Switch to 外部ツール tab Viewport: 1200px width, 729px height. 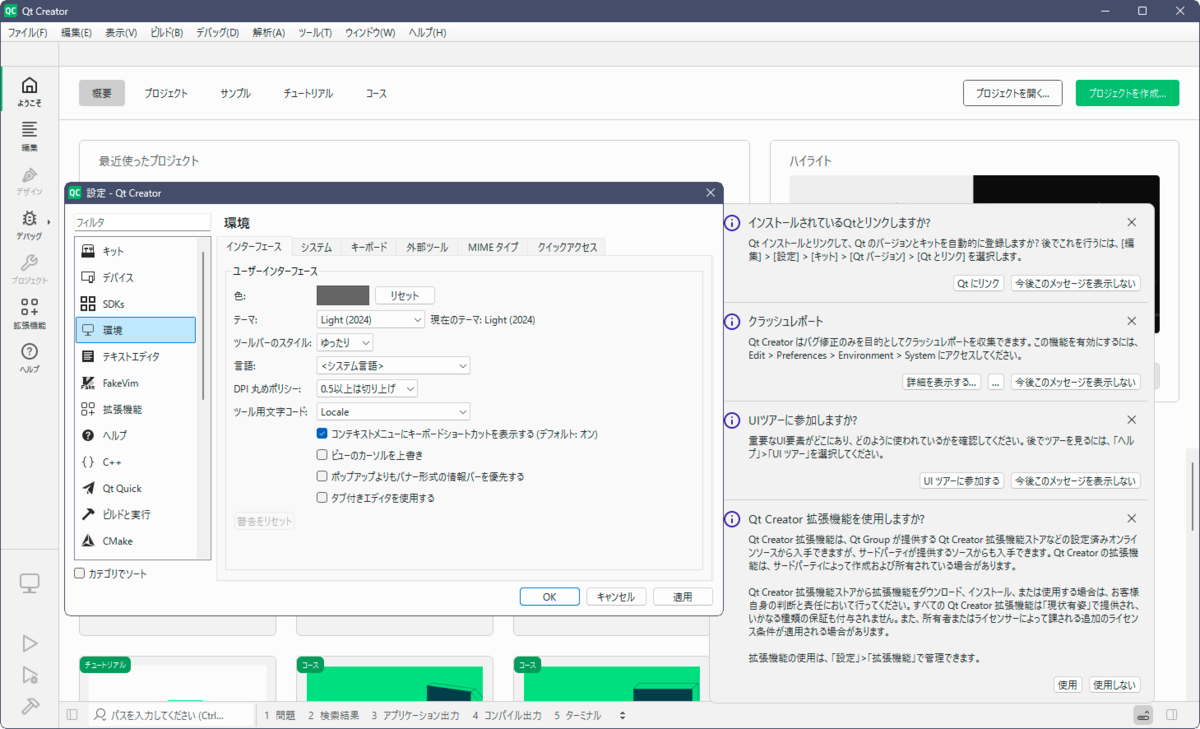click(427, 247)
